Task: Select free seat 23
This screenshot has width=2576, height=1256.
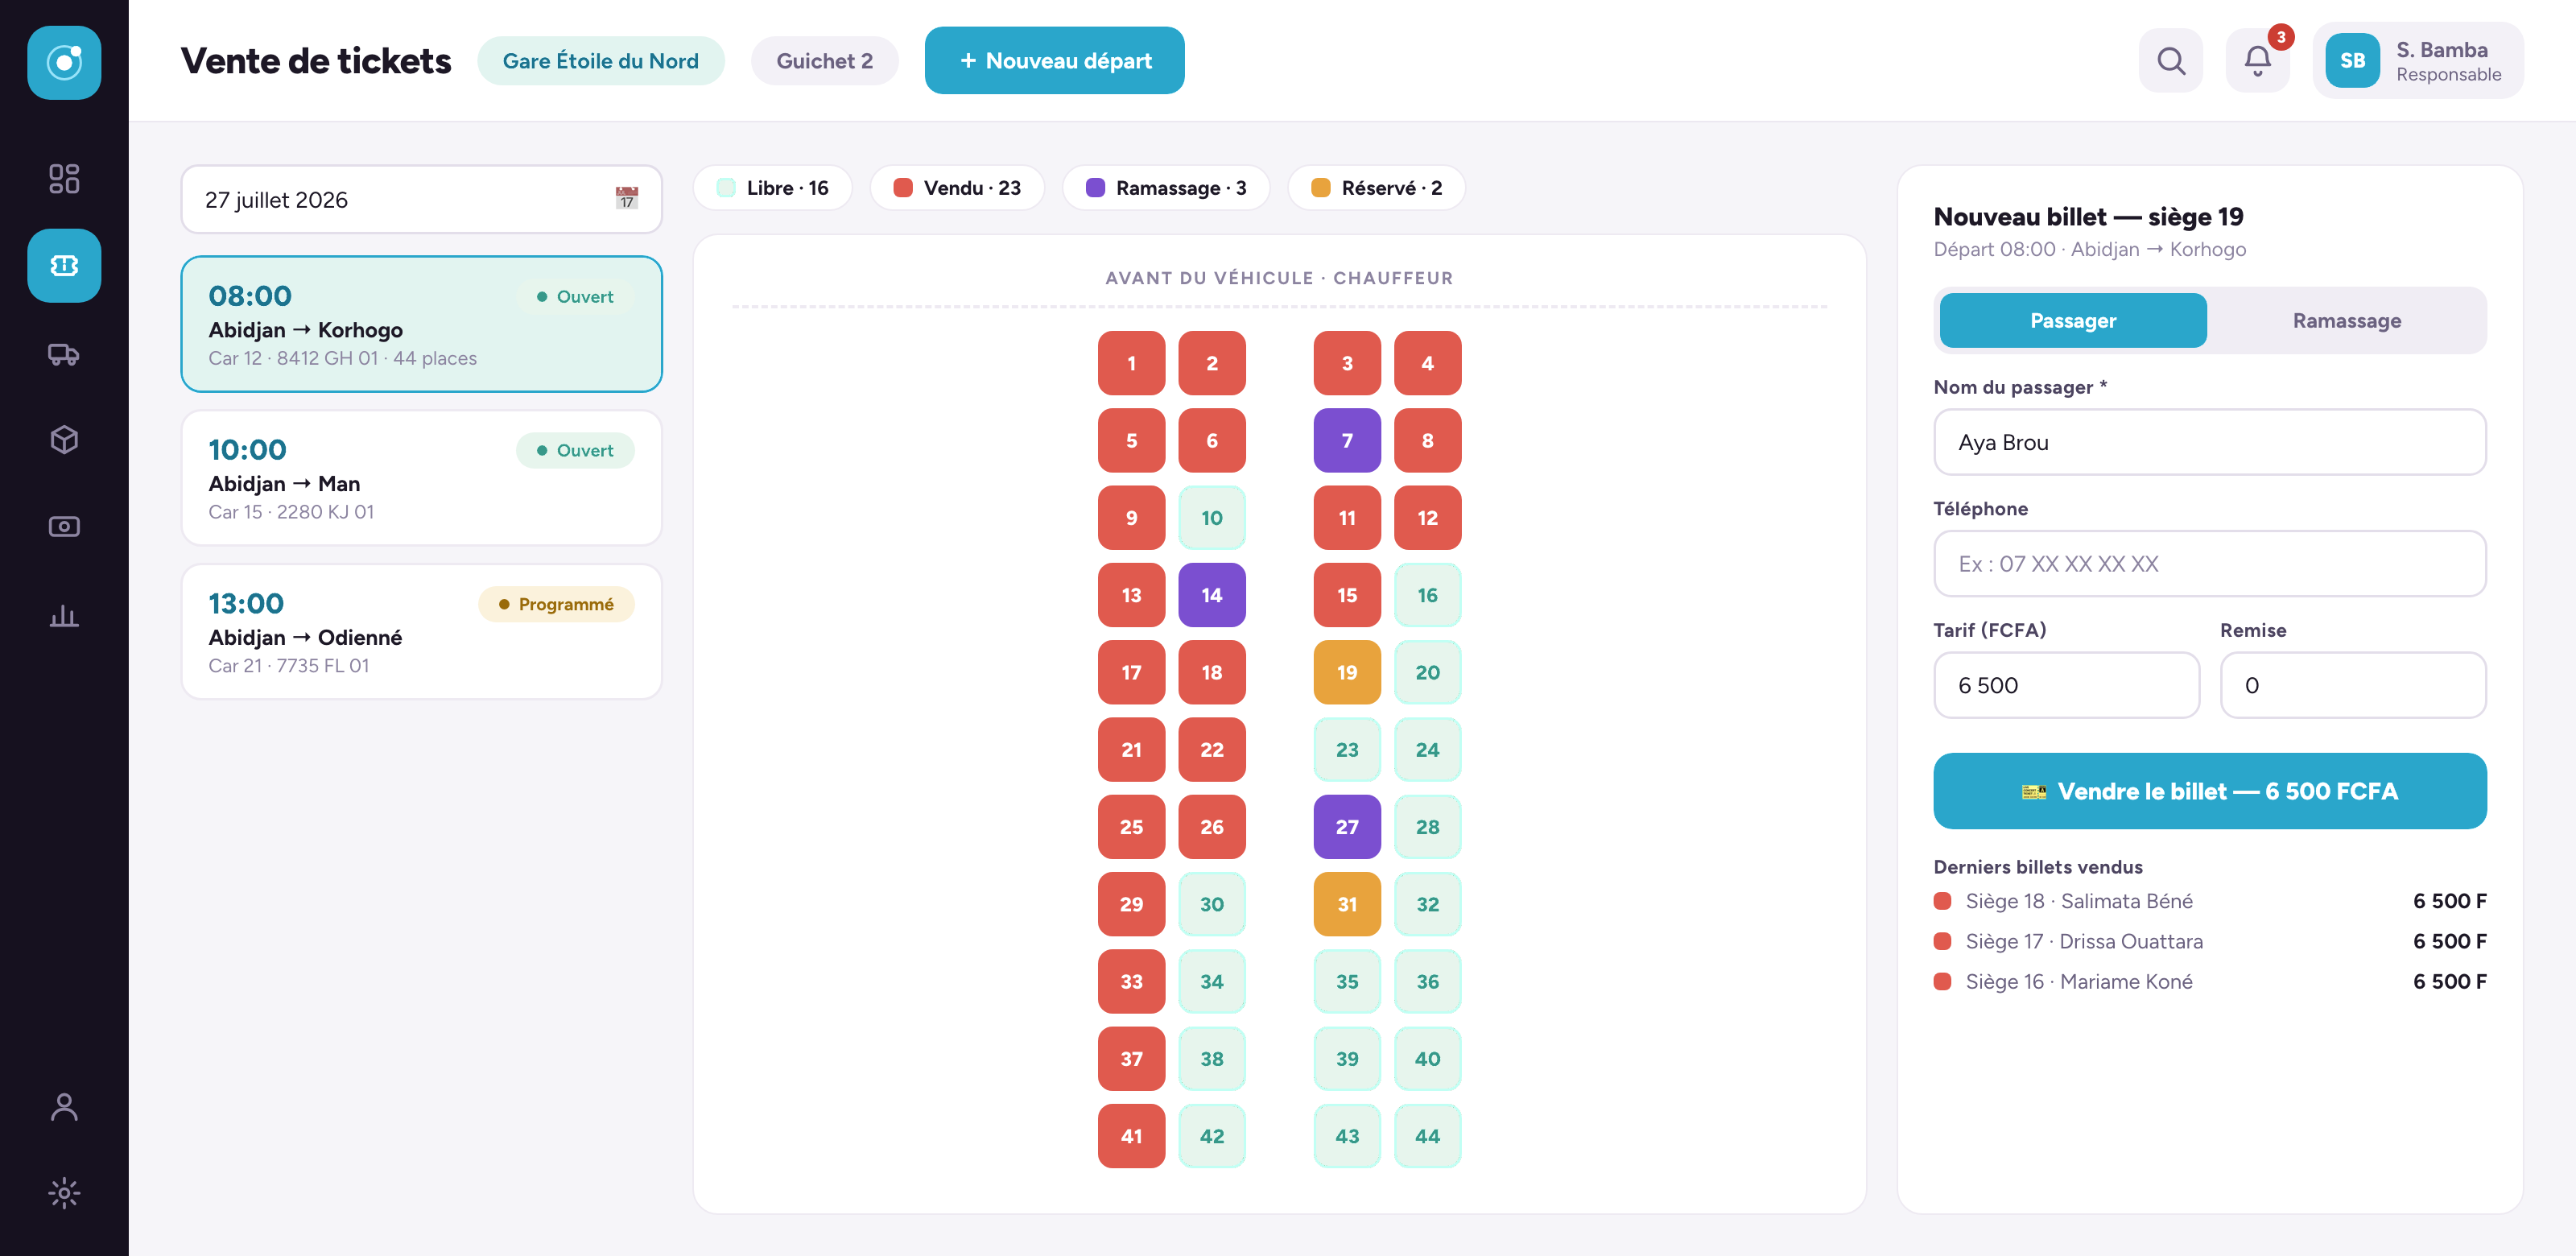Action: point(1347,750)
